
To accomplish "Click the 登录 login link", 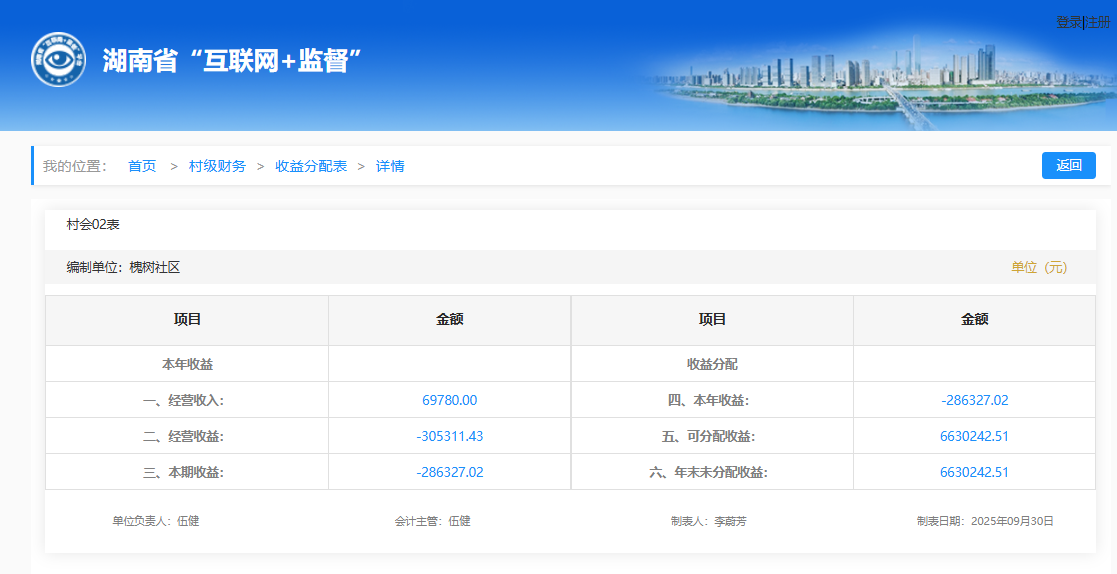I will pyautogui.click(x=1068, y=22).
